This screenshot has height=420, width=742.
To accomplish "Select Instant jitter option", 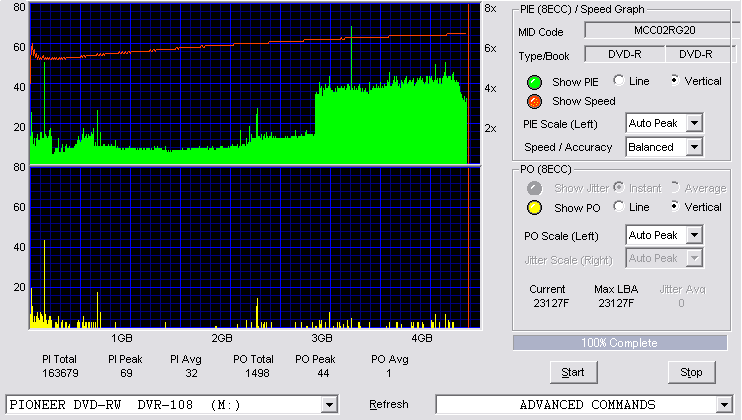I will (x=618, y=187).
